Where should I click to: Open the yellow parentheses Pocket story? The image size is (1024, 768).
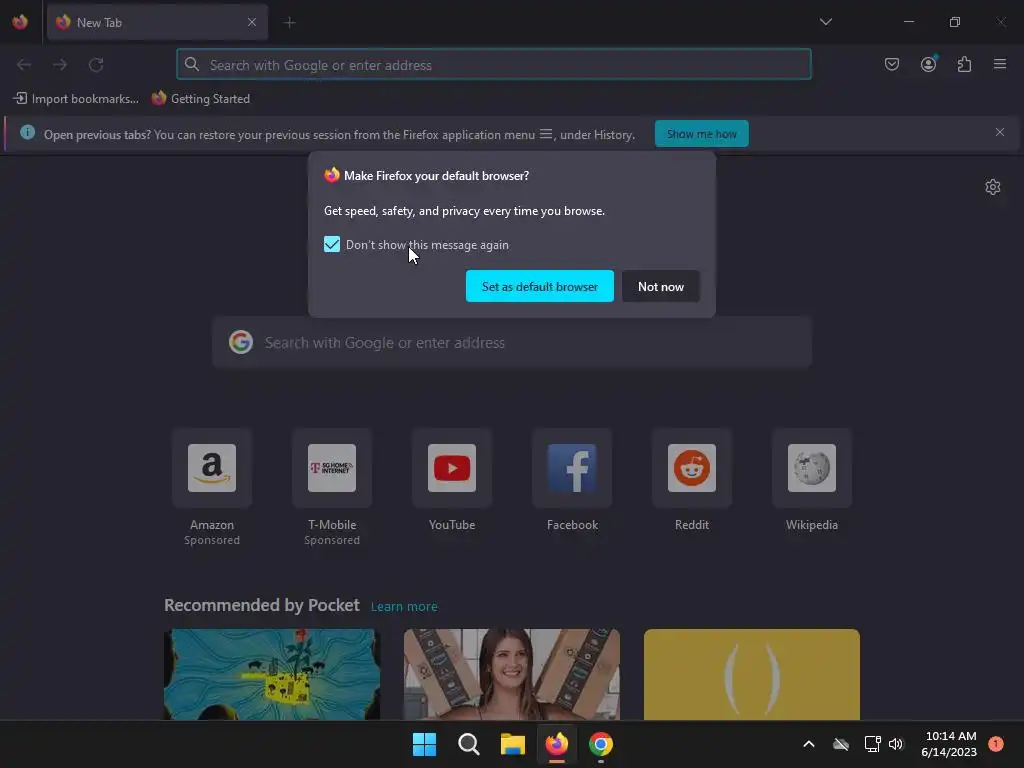(x=752, y=675)
